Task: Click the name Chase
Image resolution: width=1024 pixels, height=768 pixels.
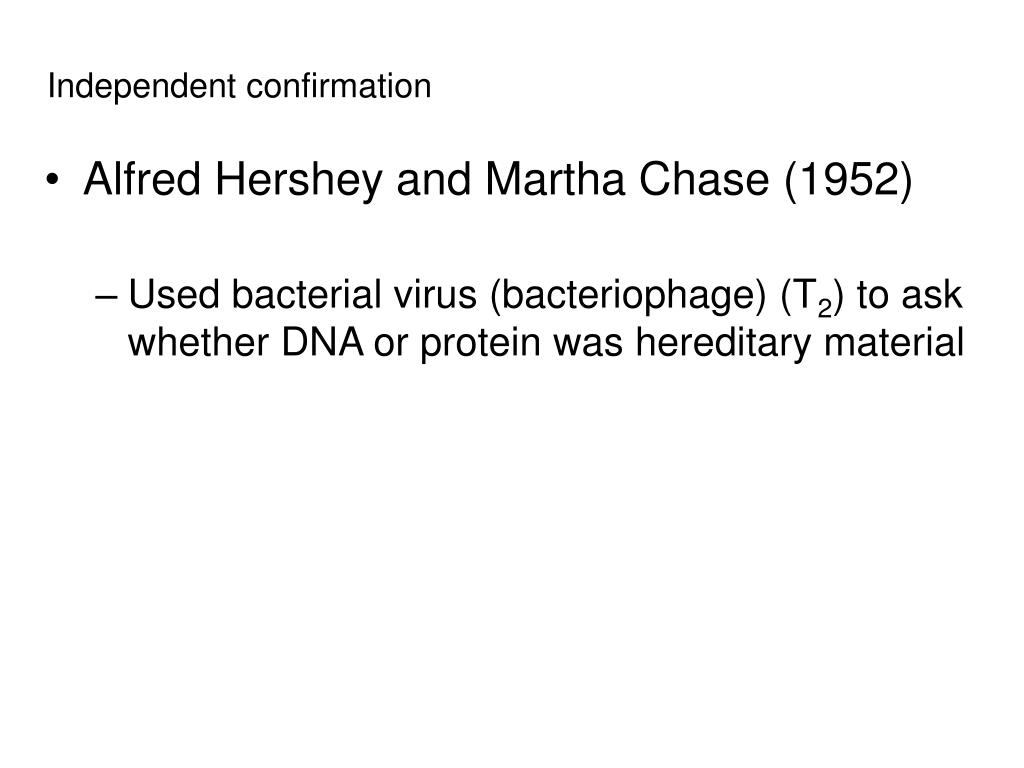Action: coord(704,179)
